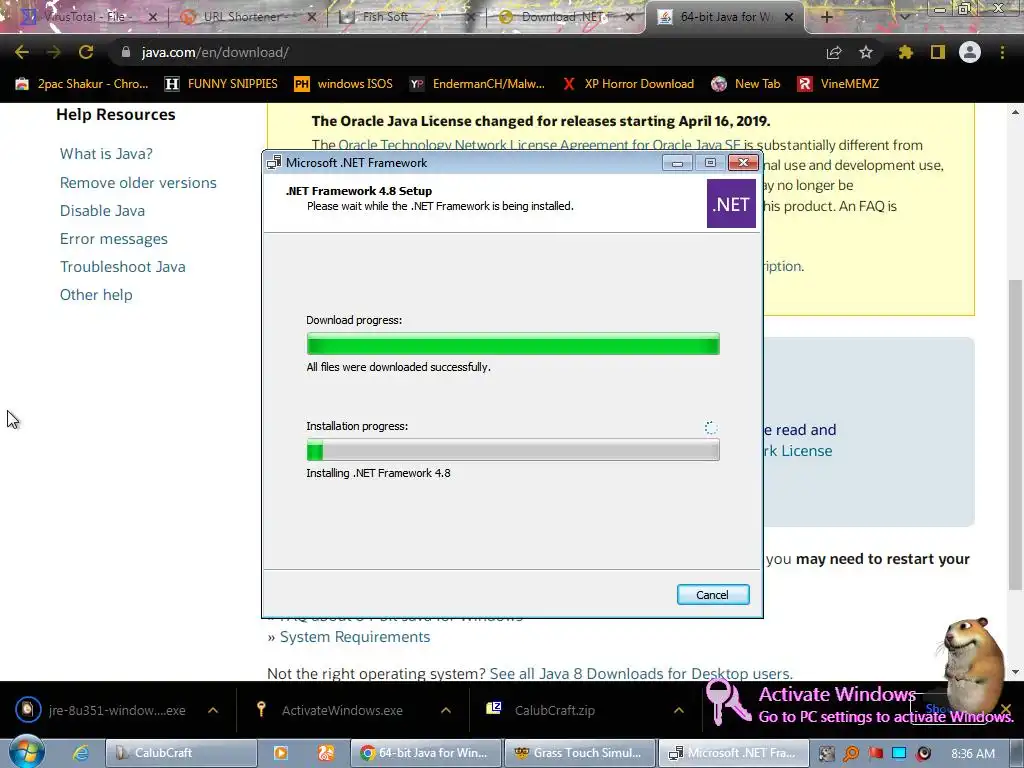1024x768 pixels.
Task: Reload the java.com page
Action: click(86, 52)
